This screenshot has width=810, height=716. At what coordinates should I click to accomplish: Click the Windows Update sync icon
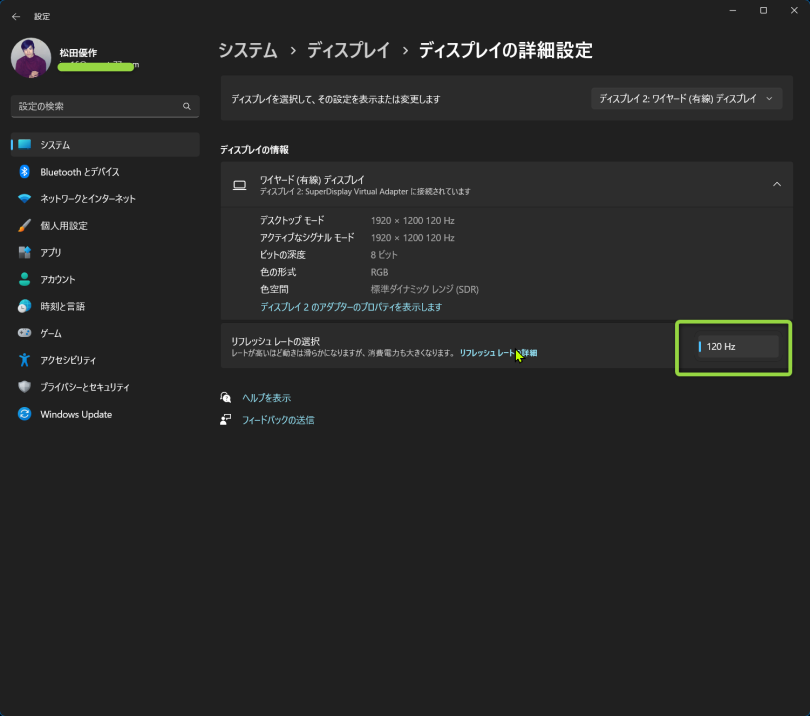point(24,414)
